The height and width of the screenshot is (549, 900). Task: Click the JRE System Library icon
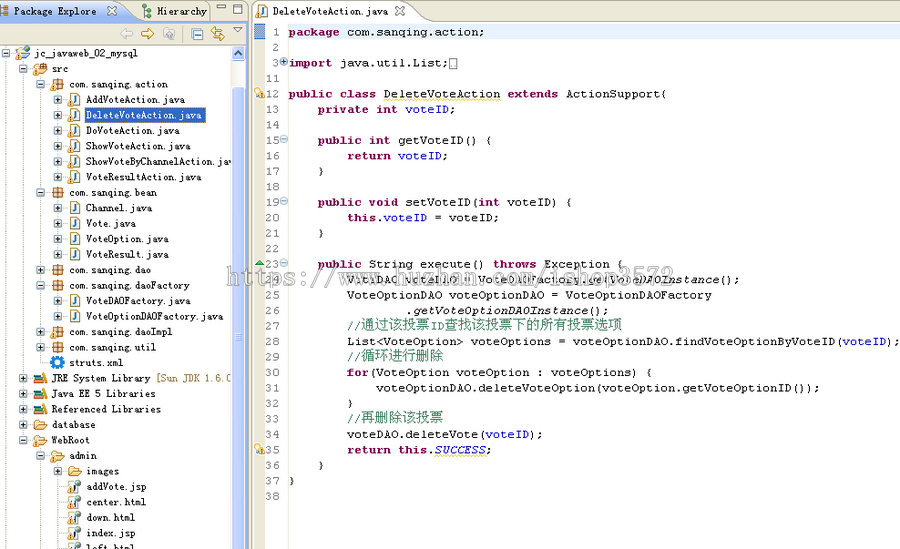[x=40, y=378]
